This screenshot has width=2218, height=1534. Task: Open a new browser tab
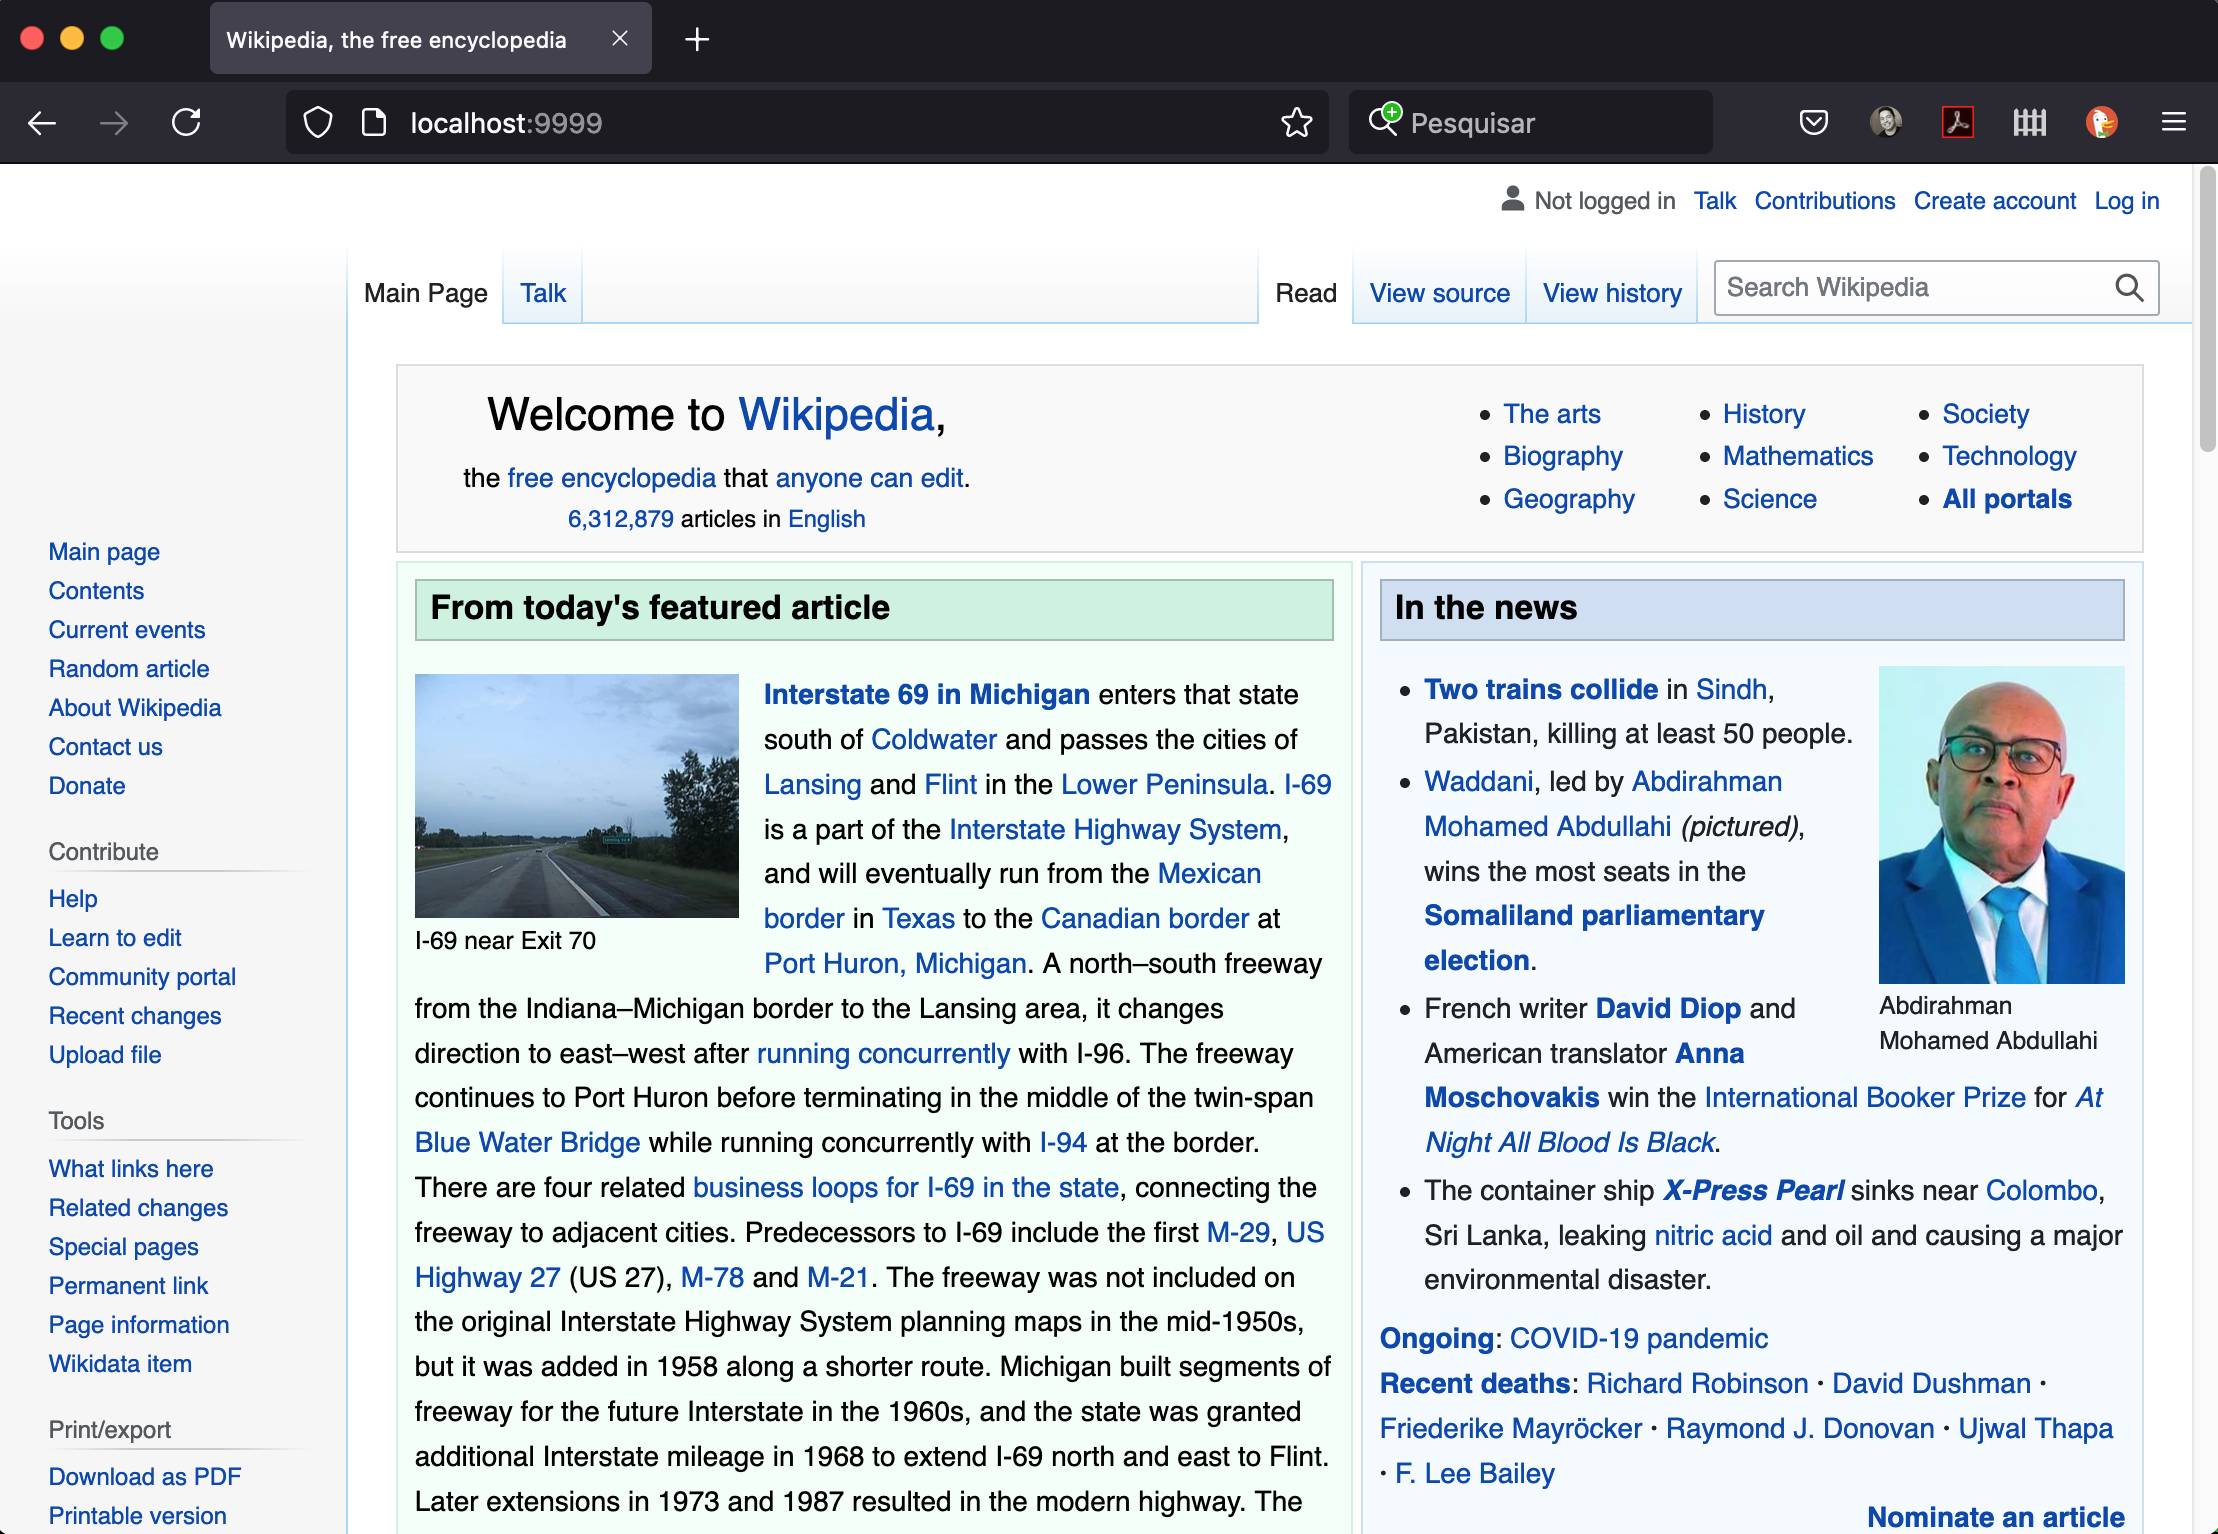click(x=697, y=39)
